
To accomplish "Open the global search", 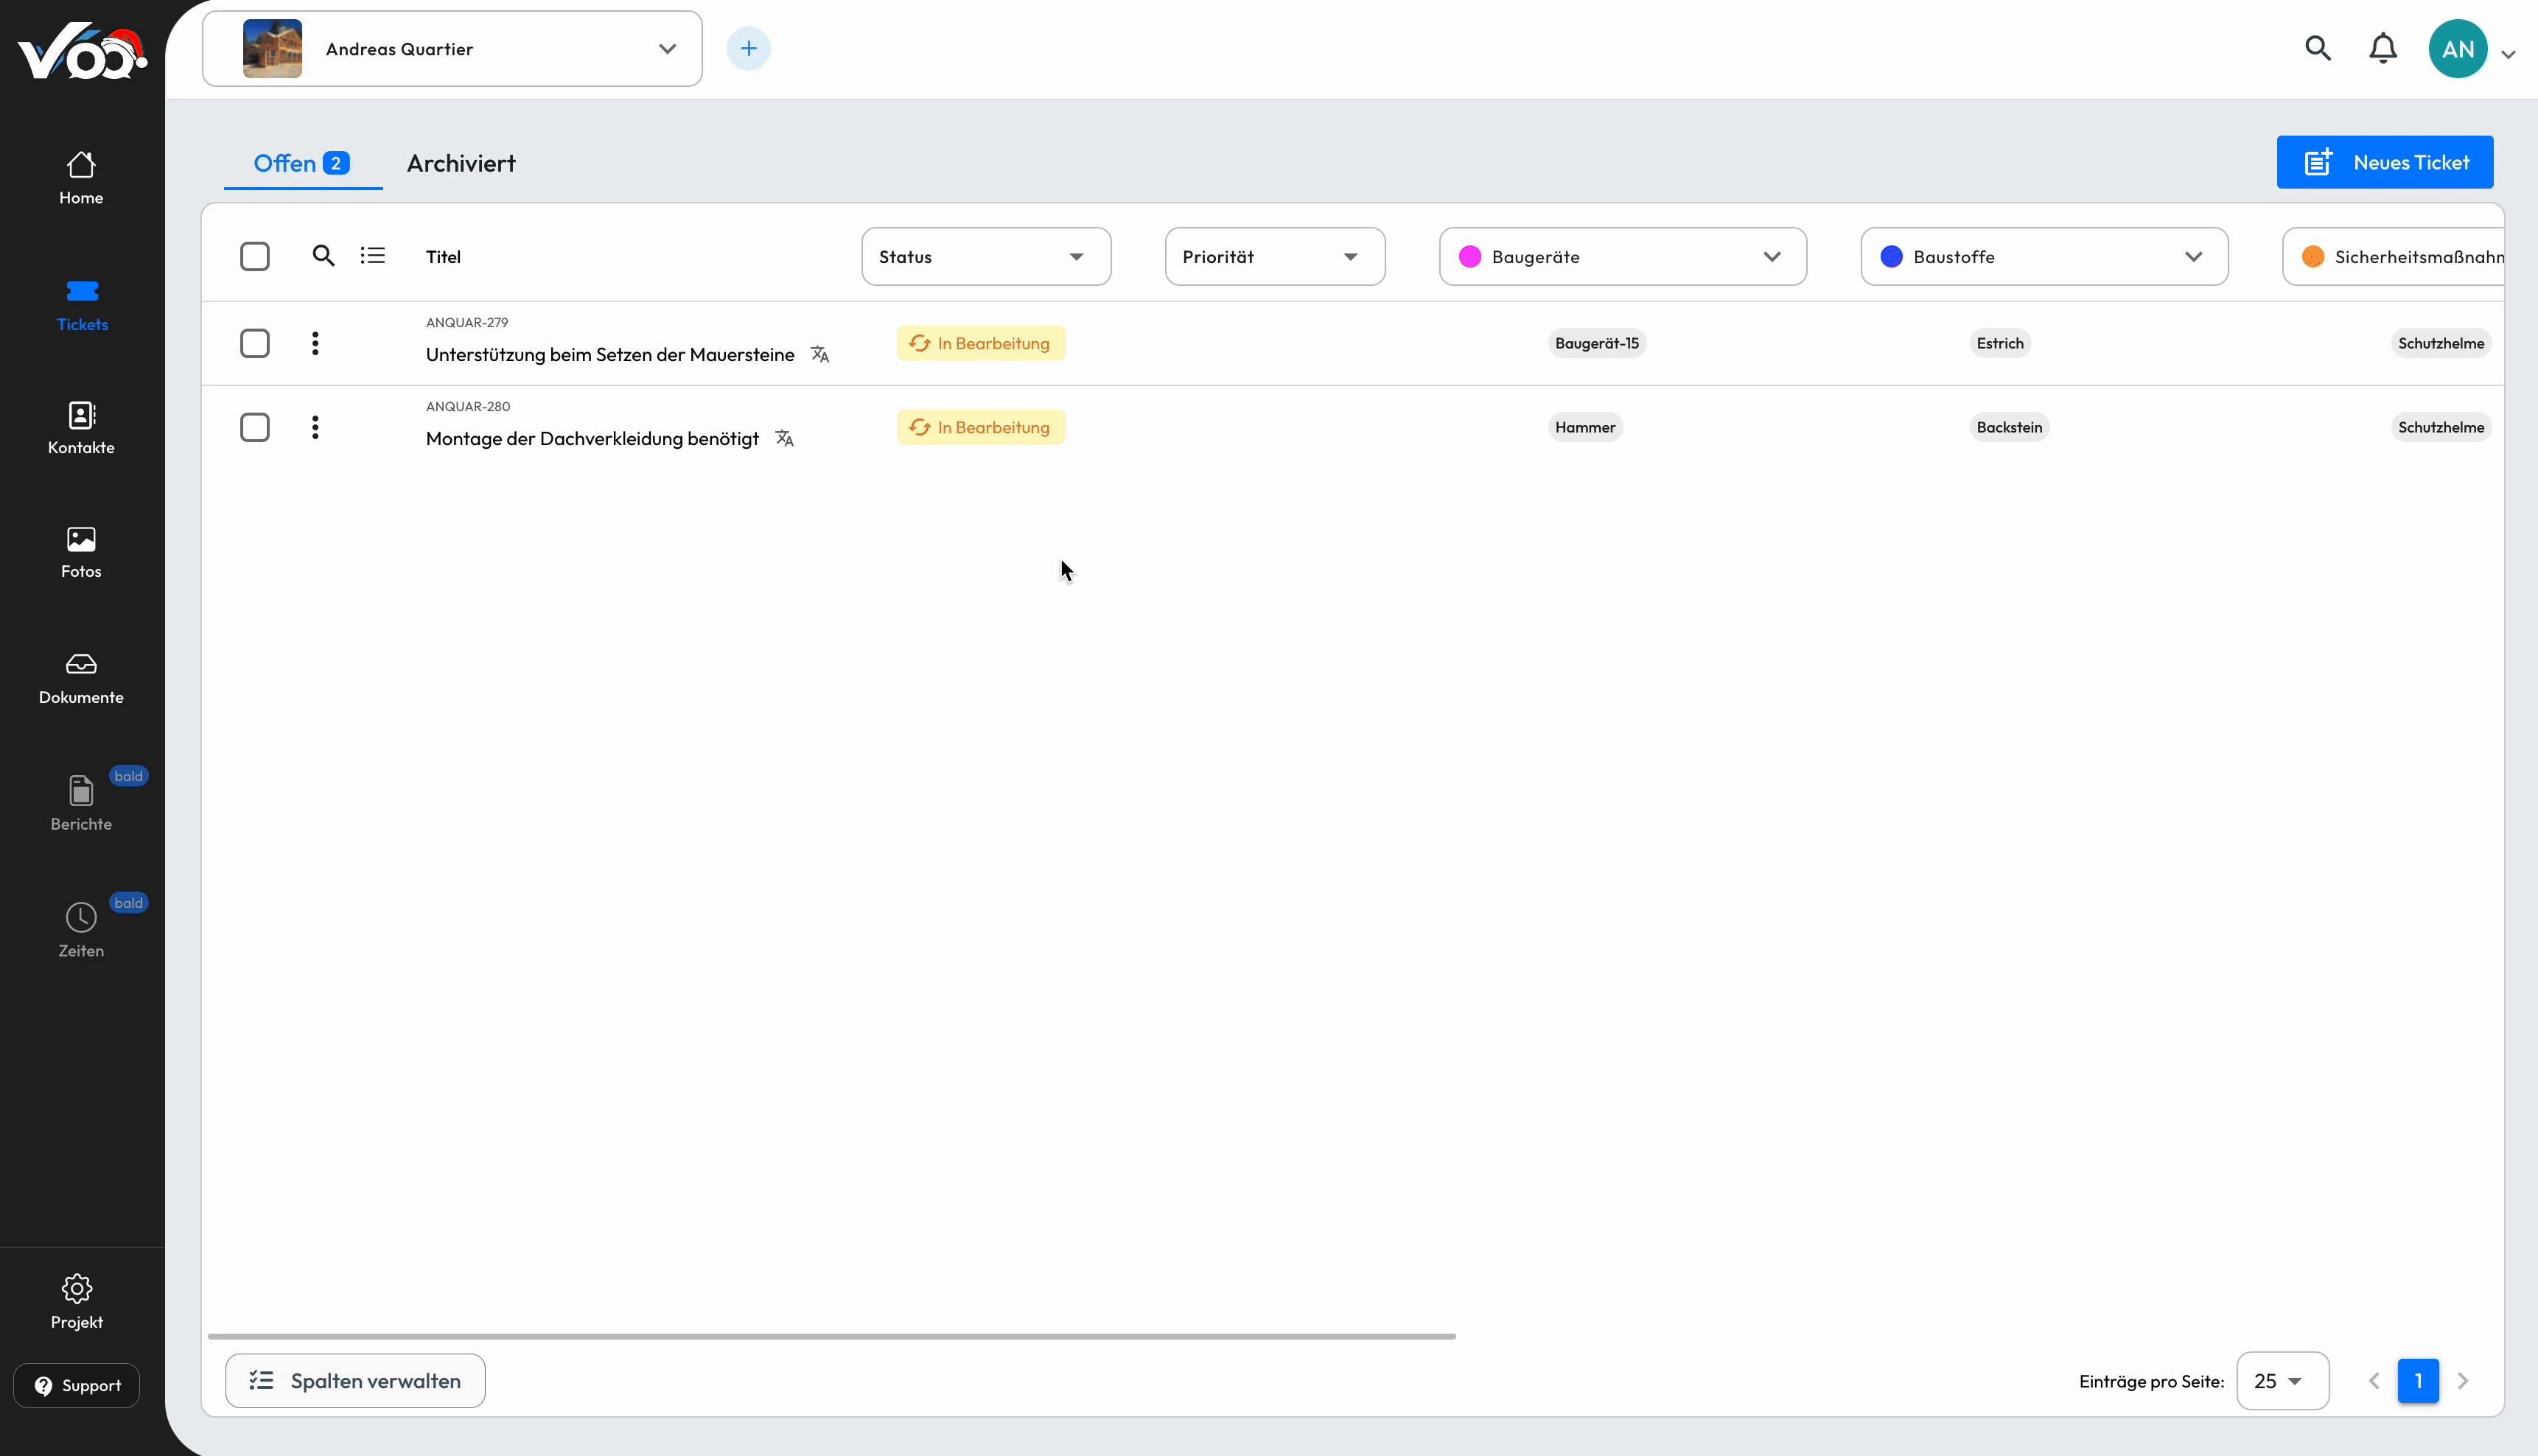I will tap(2318, 48).
